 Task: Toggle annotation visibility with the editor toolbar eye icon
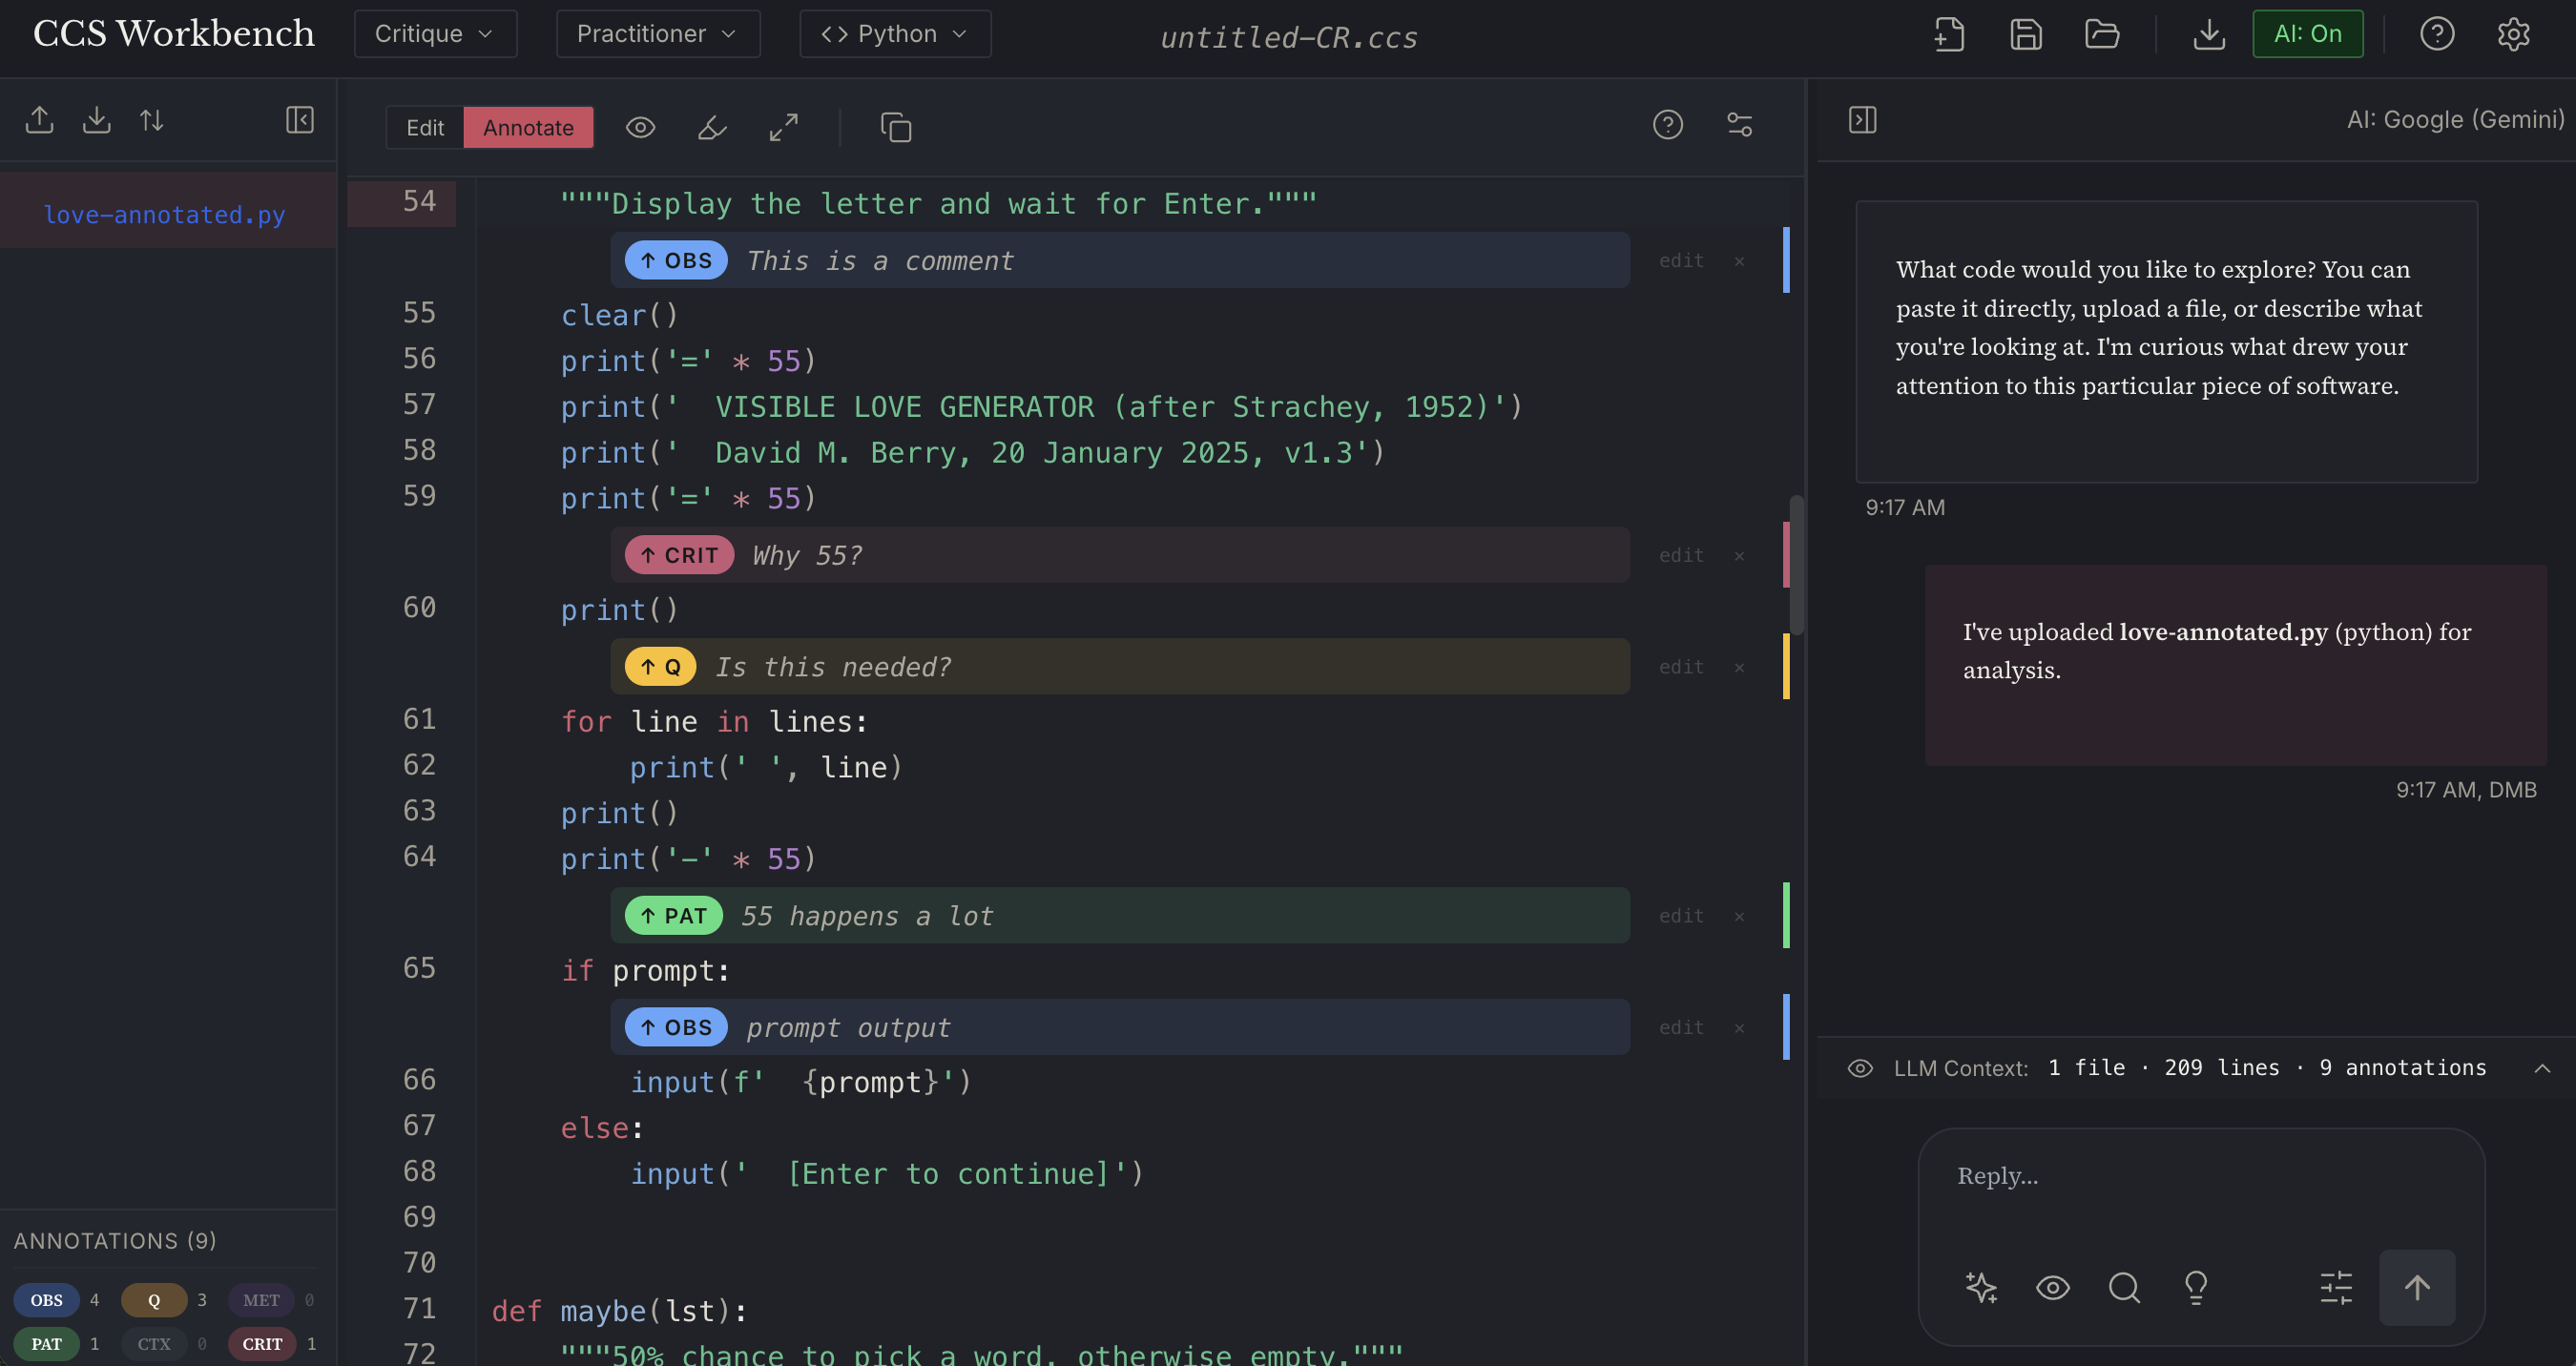coord(640,127)
